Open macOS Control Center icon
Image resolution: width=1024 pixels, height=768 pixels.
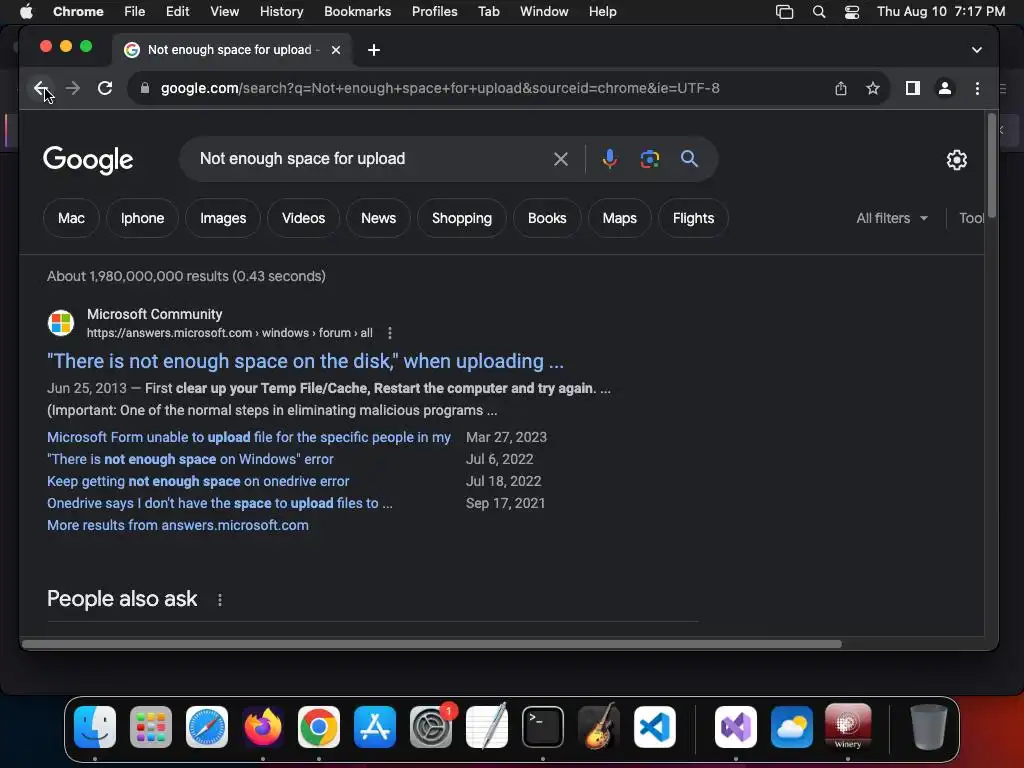852,12
